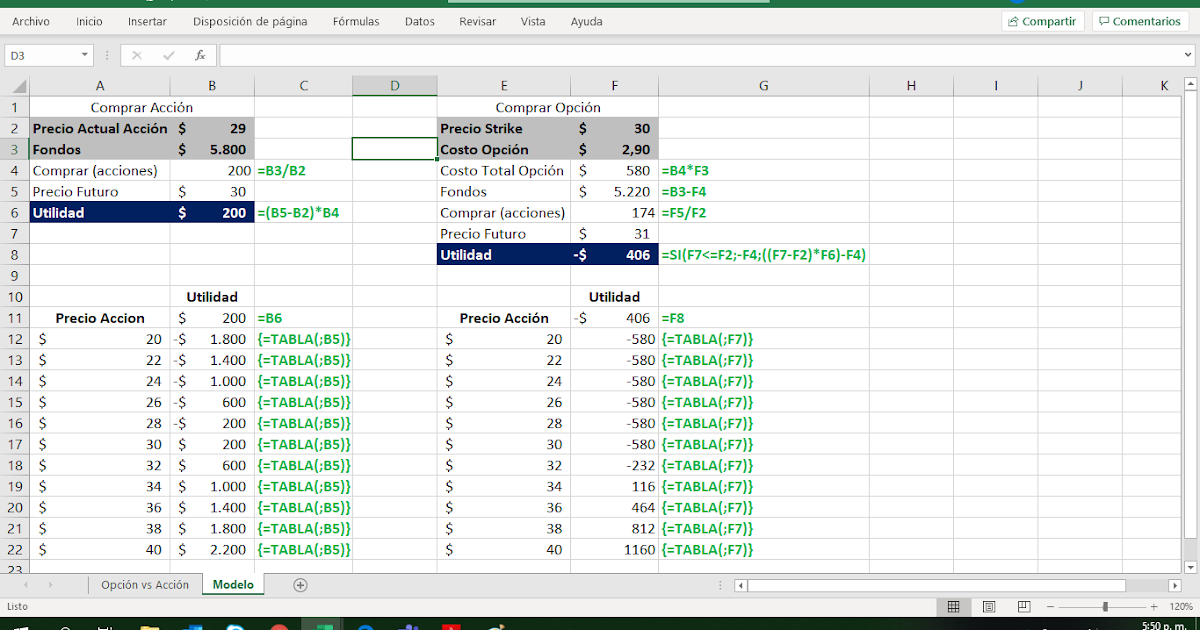
Task: Select the Normal view icon in status bar
Action: (x=953, y=606)
